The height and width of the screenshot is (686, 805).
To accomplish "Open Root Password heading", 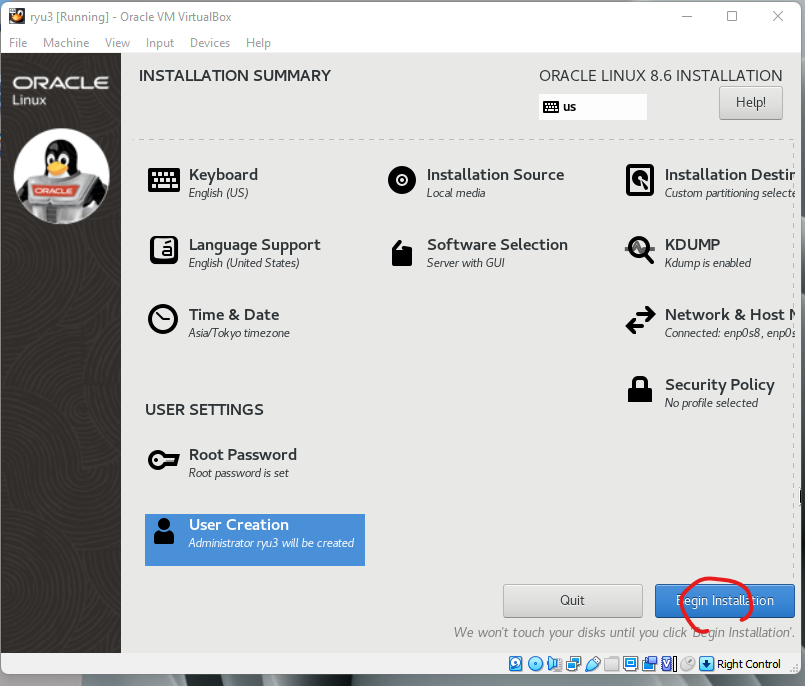I will click(x=243, y=454).
